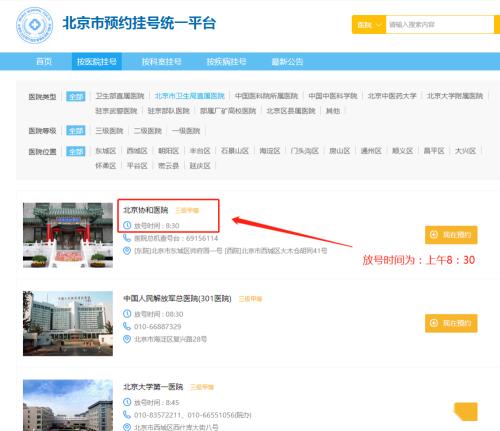Filter hospital type by 其他
The image size is (500, 431).
tap(333, 111)
